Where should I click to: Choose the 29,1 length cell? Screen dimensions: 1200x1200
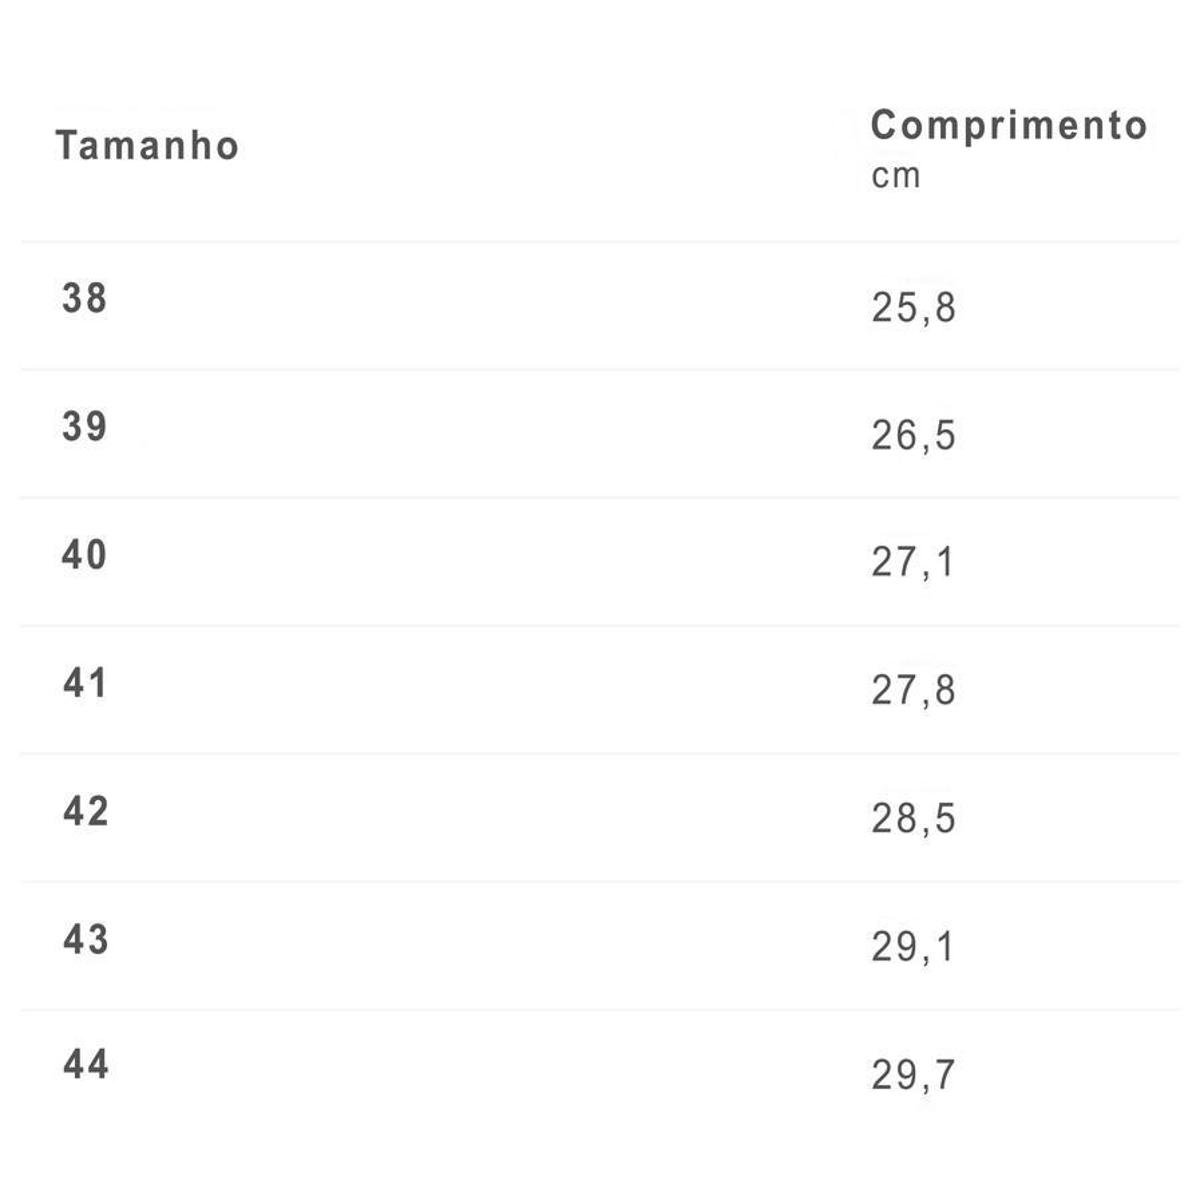tap(912, 947)
